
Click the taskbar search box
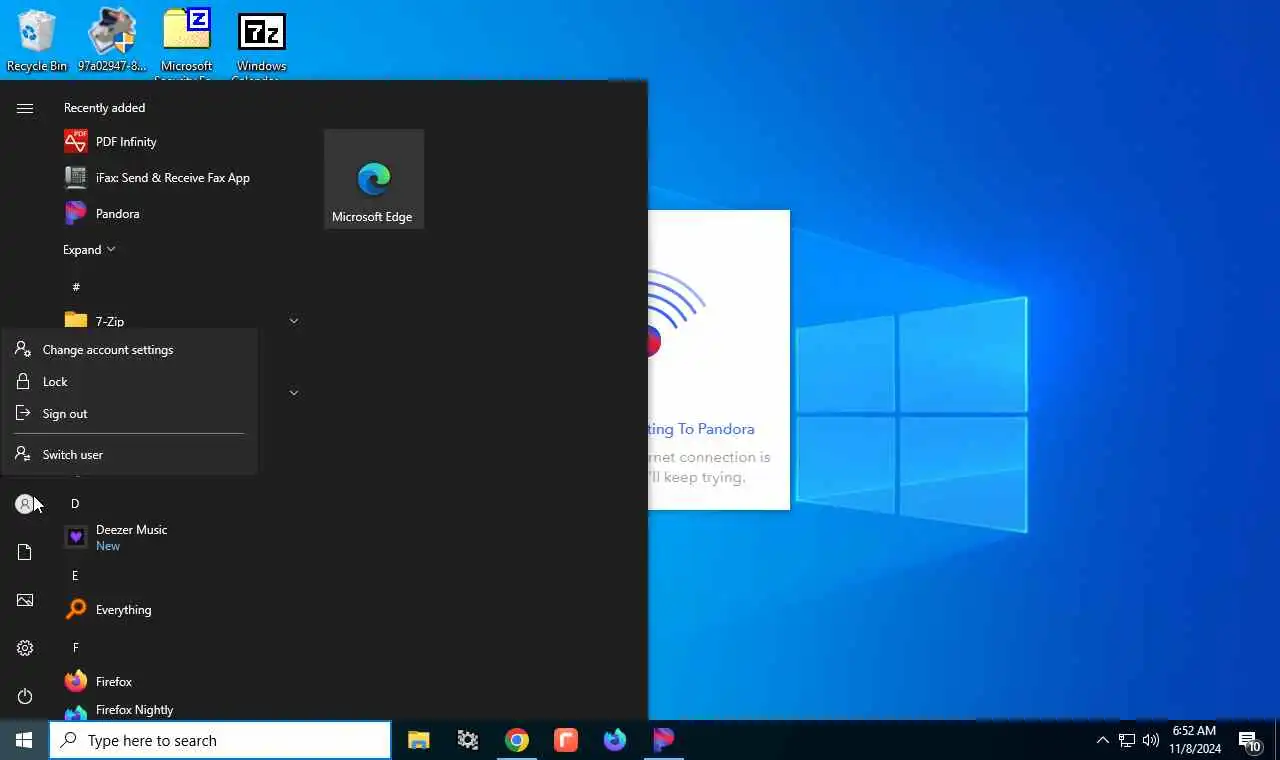(220, 740)
